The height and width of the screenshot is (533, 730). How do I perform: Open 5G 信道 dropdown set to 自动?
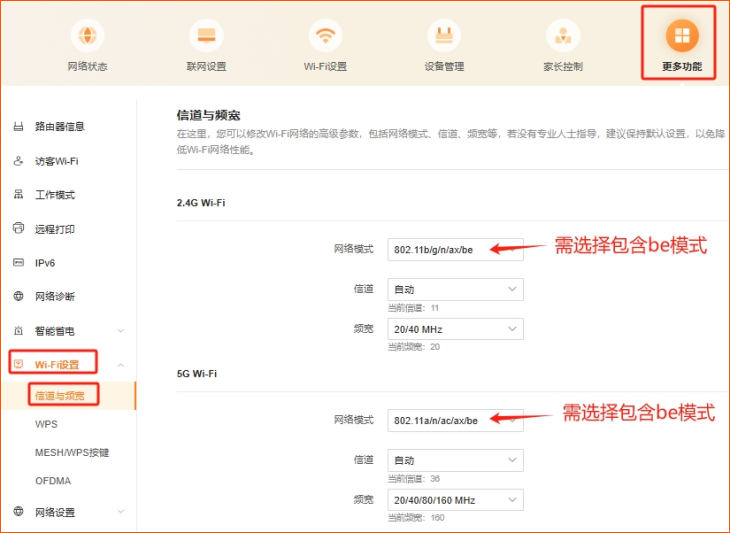(455, 460)
